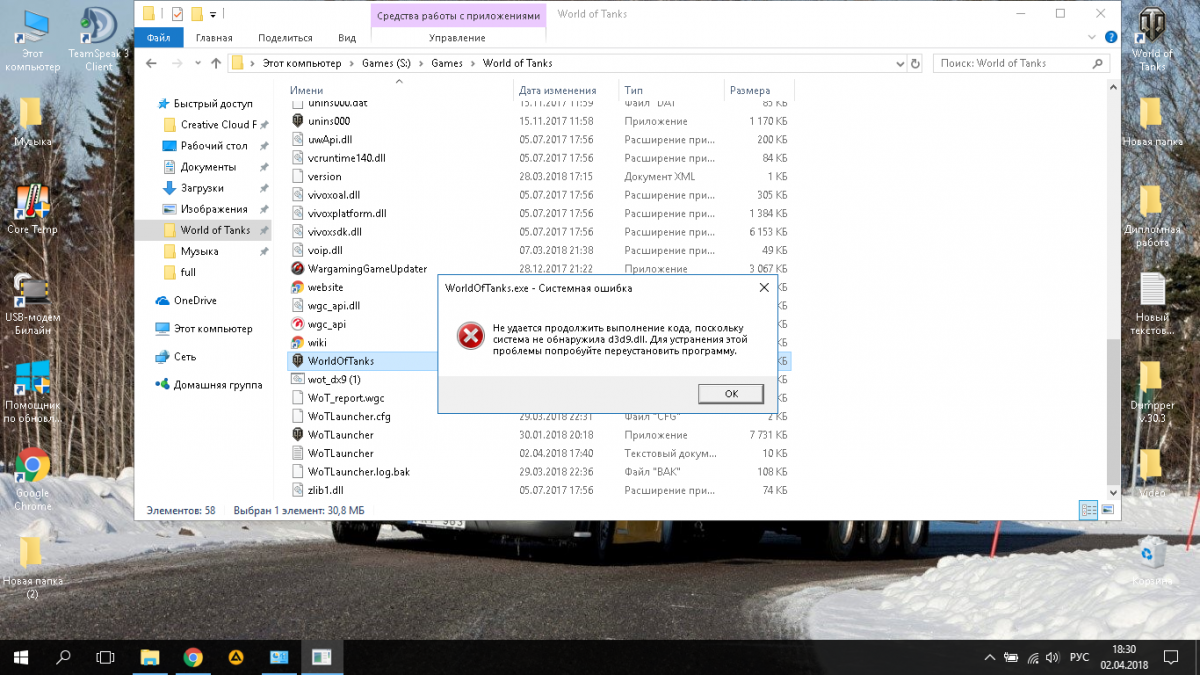This screenshot has width=1200, height=675.
Task: Open the TeamSpeak 3 Client desktop icon
Action: (x=98, y=27)
